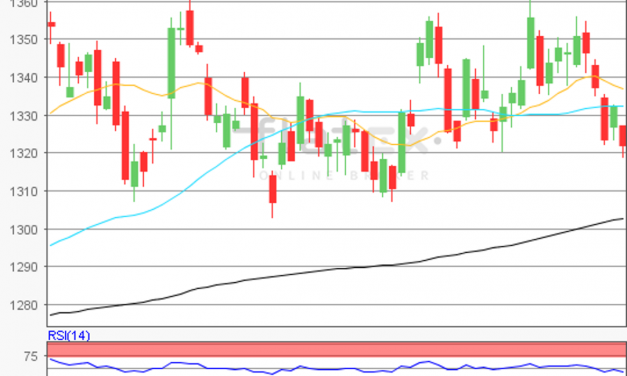Click the red candle with lowest wick near 1303
This screenshot has height=376, width=627.
pyautogui.click(x=273, y=195)
